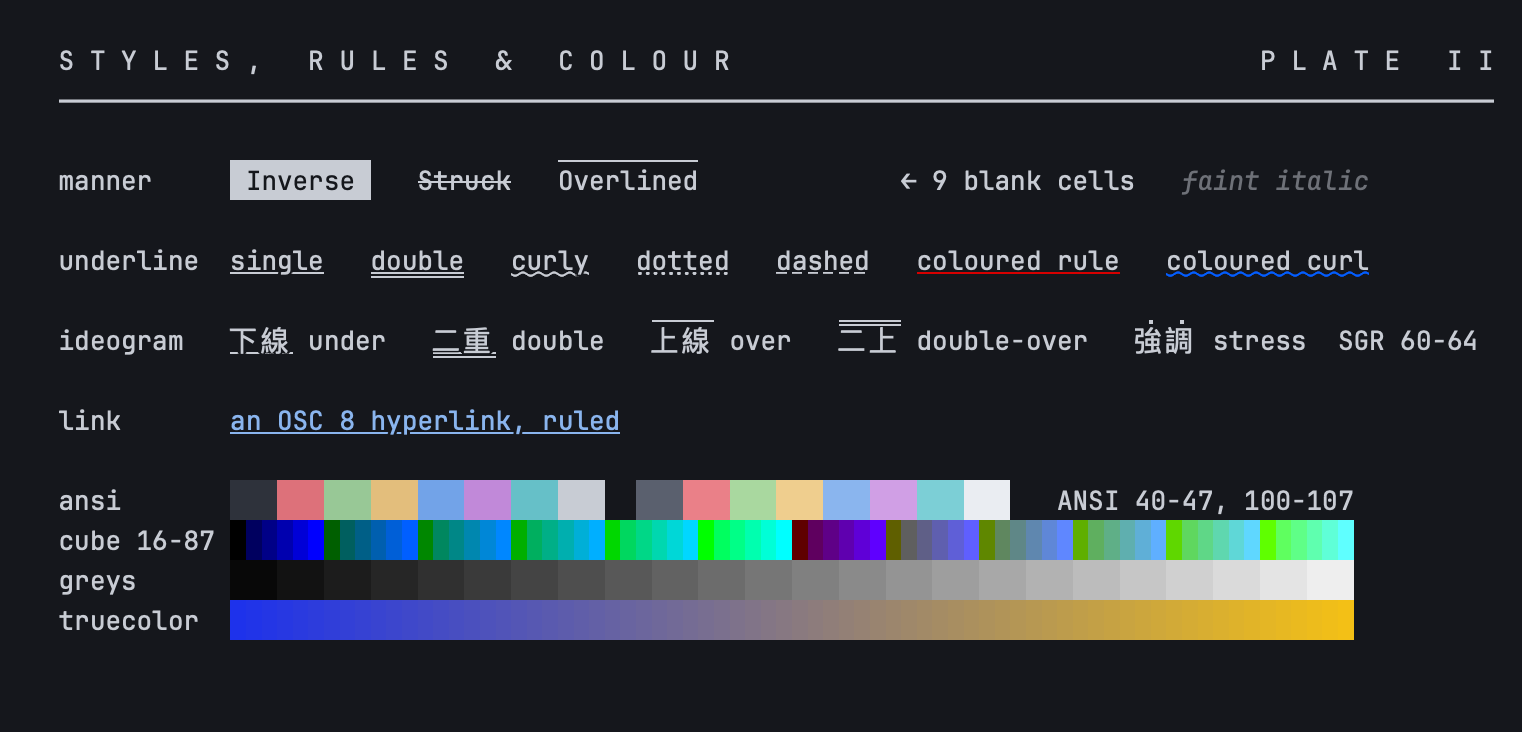
Task: Select the "上線 over" ideogram sample
Action: tap(721, 340)
